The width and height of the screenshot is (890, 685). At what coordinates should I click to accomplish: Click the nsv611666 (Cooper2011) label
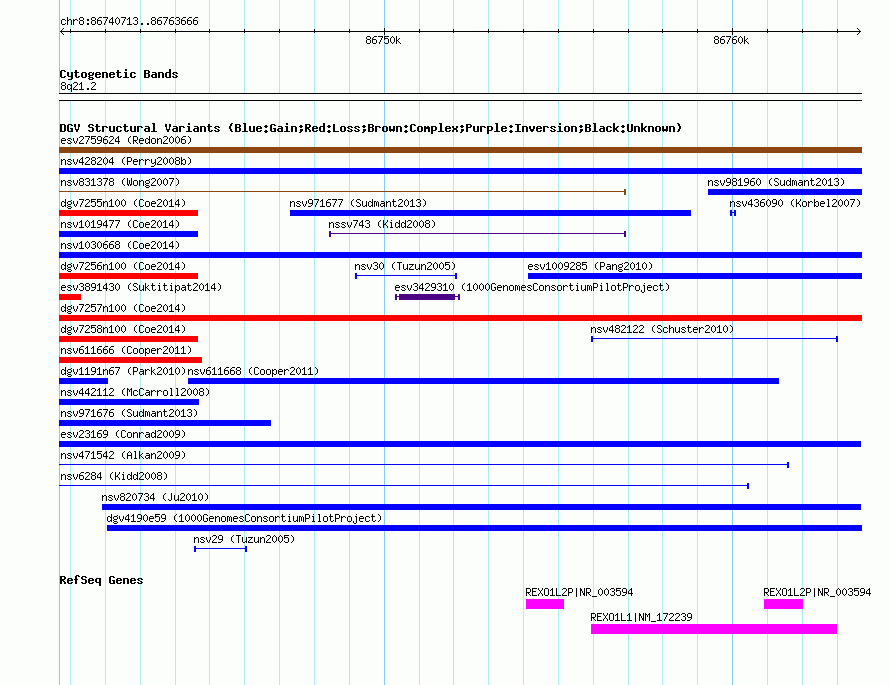126,350
